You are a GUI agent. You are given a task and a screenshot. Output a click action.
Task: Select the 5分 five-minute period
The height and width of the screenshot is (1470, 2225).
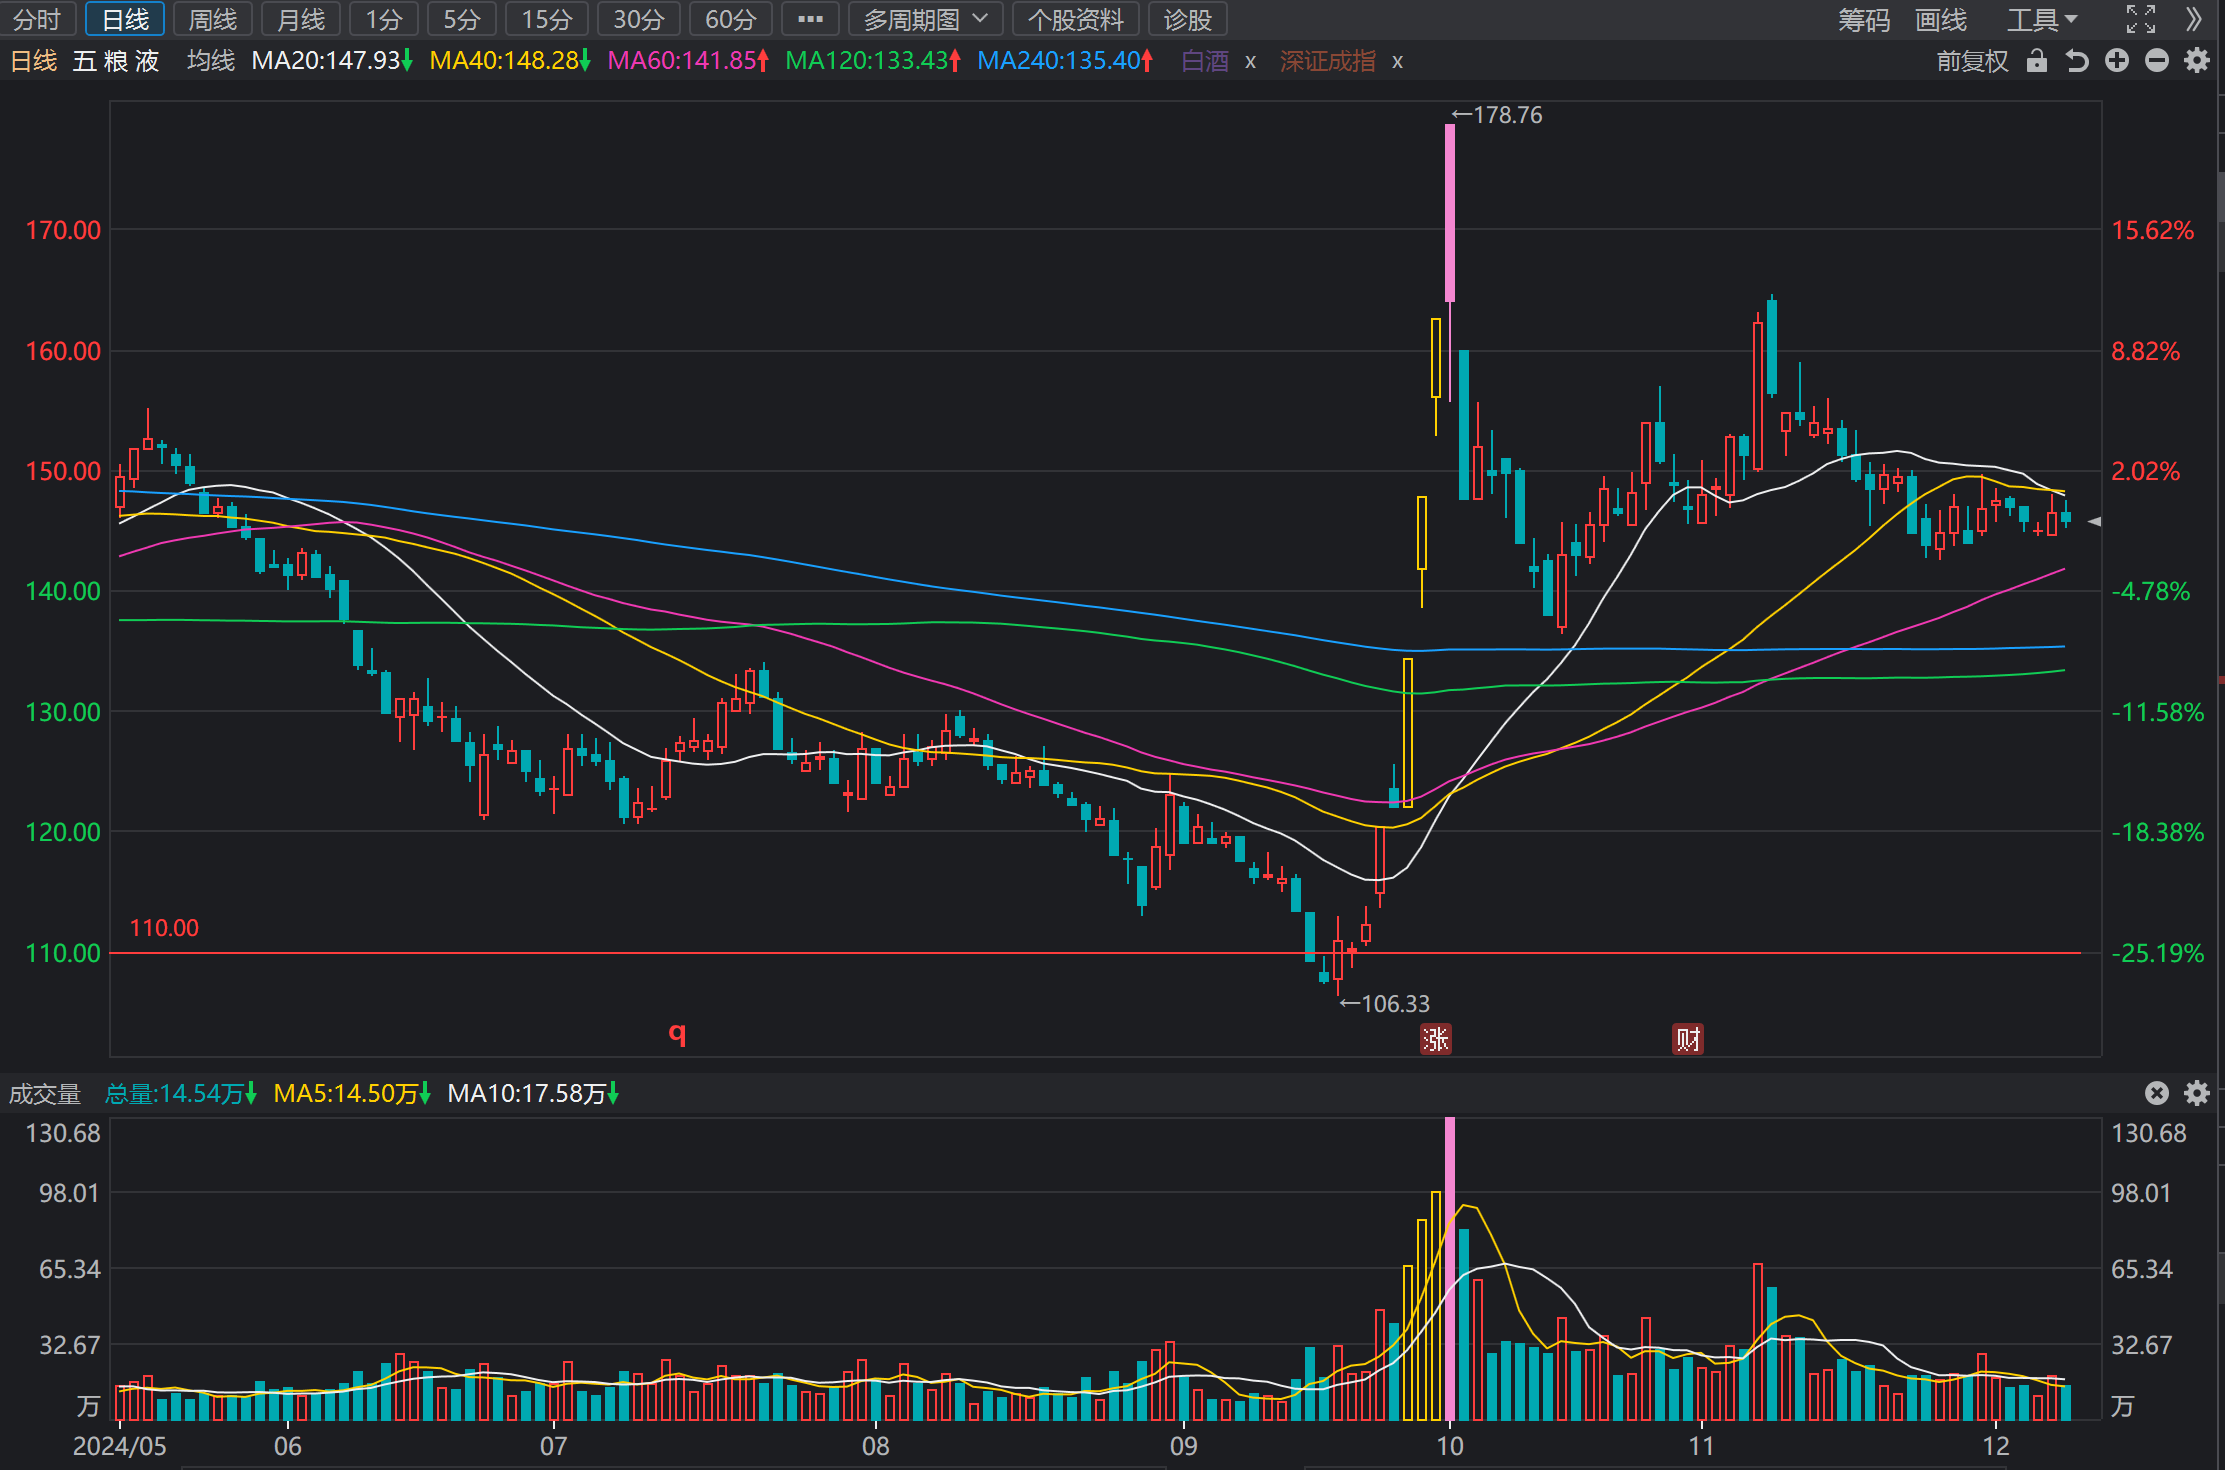click(x=462, y=19)
